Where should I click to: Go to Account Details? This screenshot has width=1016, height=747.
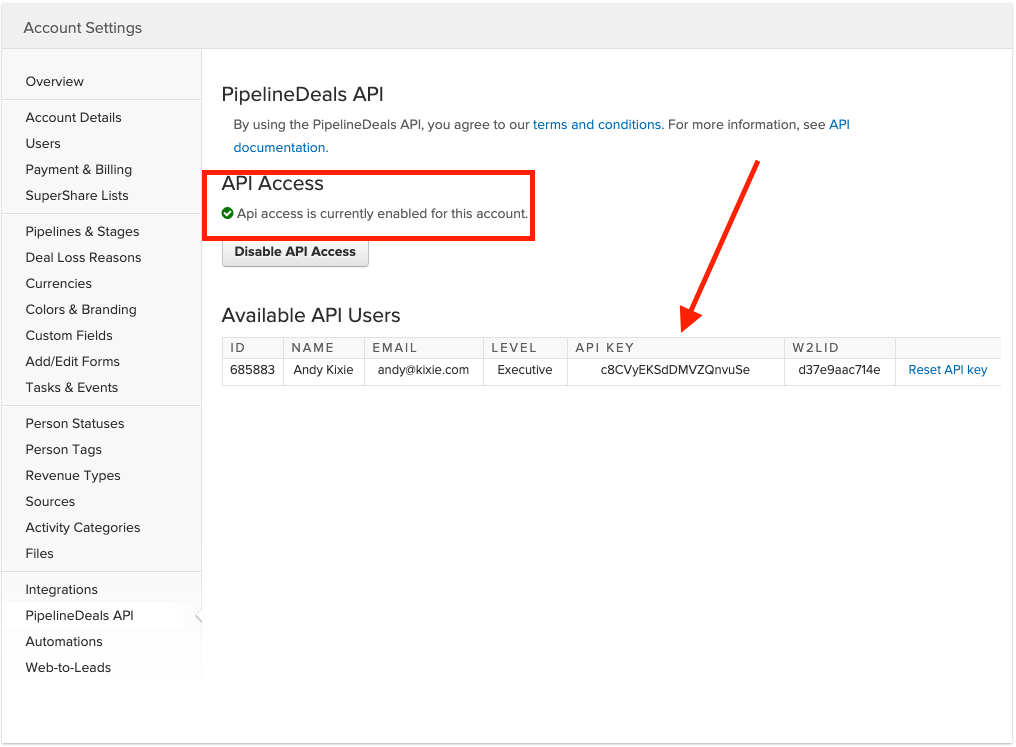tap(73, 117)
